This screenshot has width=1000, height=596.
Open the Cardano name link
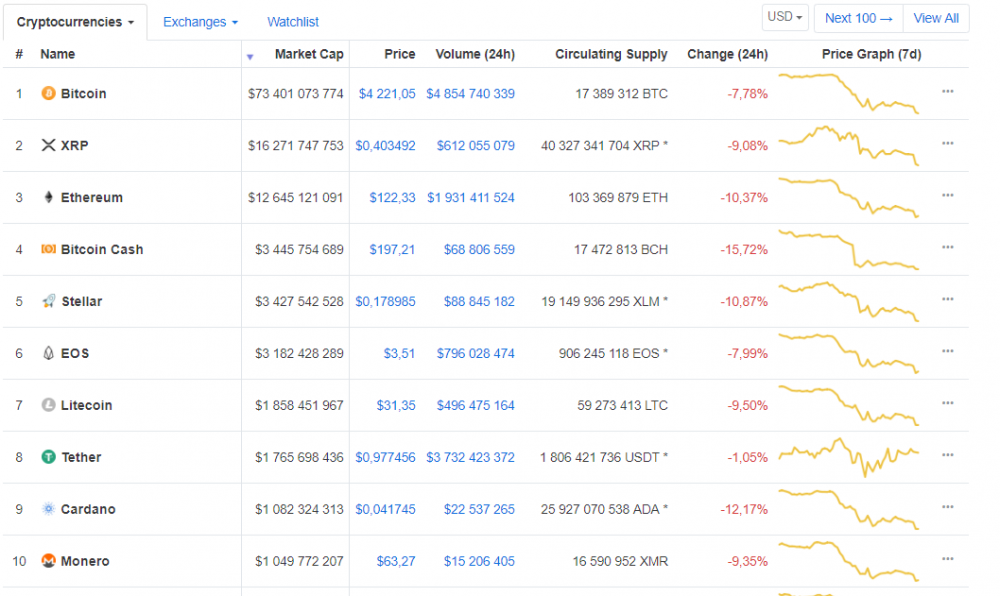click(x=88, y=509)
